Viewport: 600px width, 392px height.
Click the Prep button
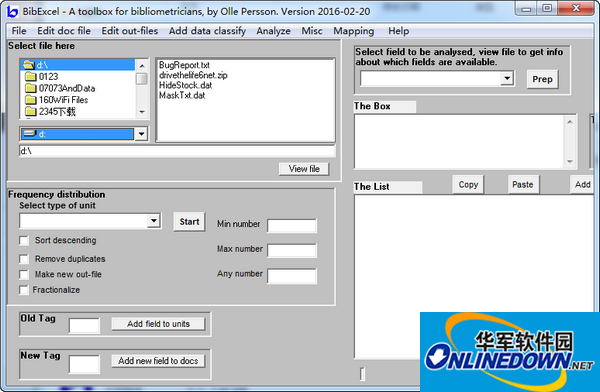click(x=542, y=79)
